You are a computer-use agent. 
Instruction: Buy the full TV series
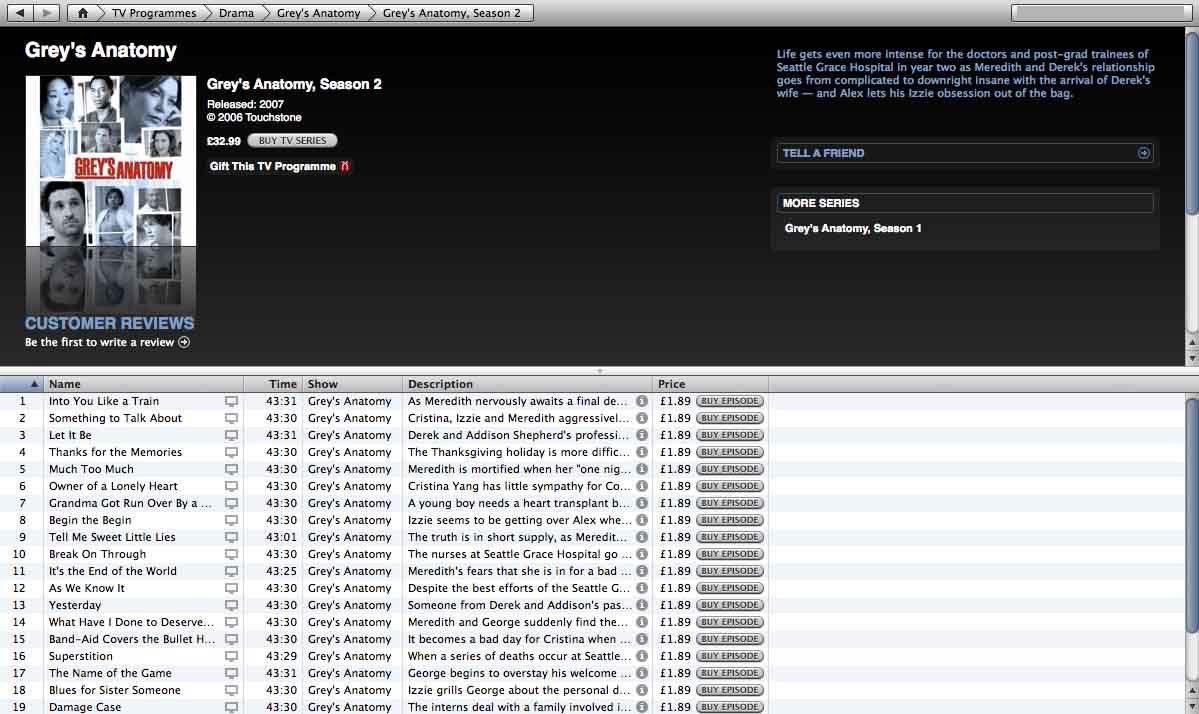292,141
